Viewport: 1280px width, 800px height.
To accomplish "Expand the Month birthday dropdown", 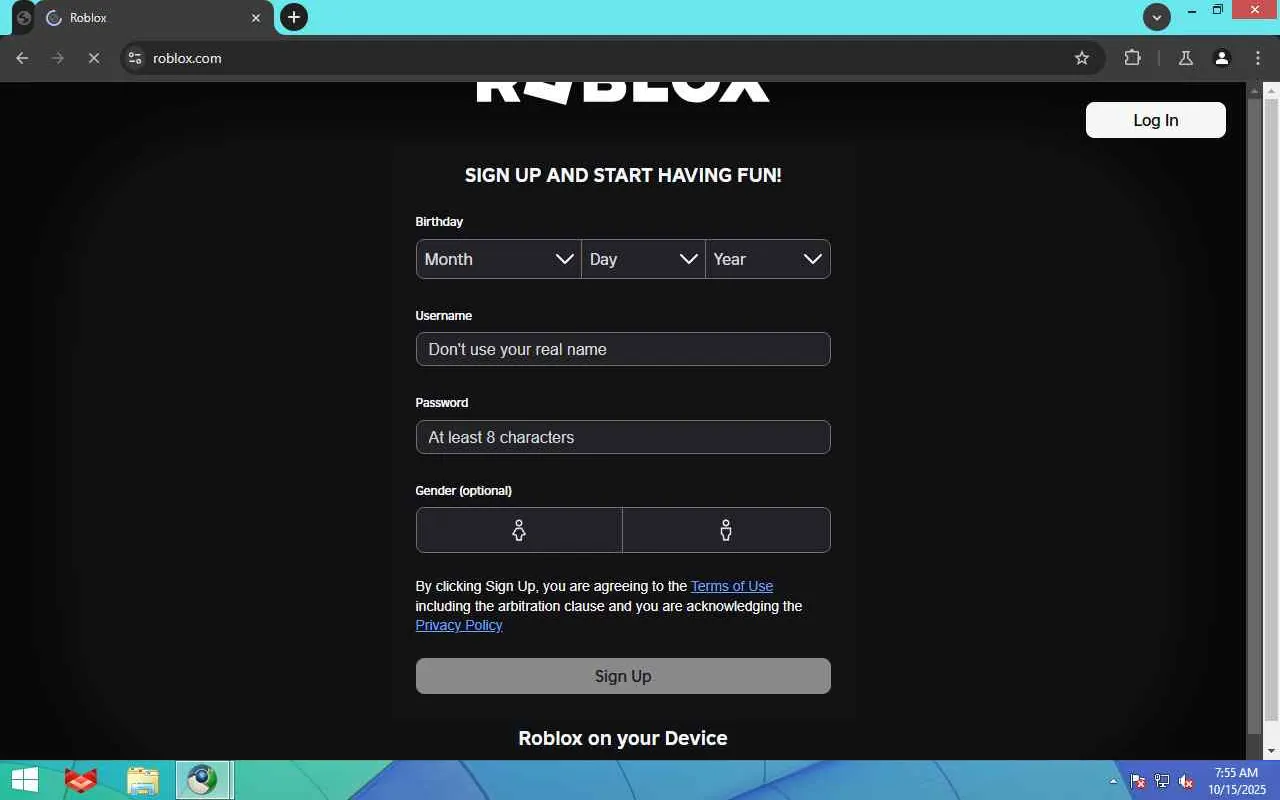I will coord(499,259).
